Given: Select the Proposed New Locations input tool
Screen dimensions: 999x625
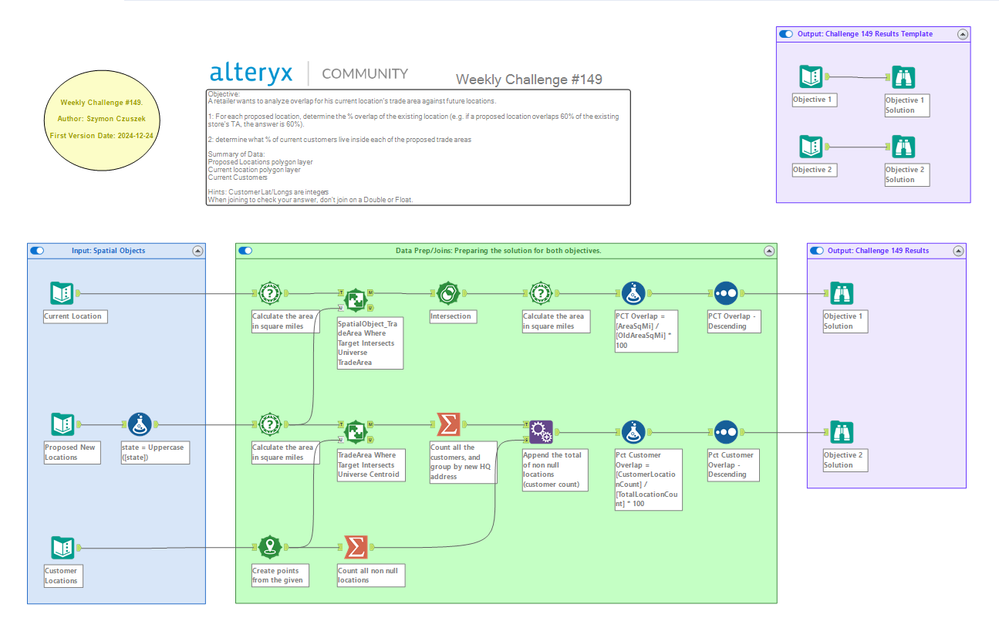Looking at the screenshot, I should pyautogui.click(x=62, y=424).
